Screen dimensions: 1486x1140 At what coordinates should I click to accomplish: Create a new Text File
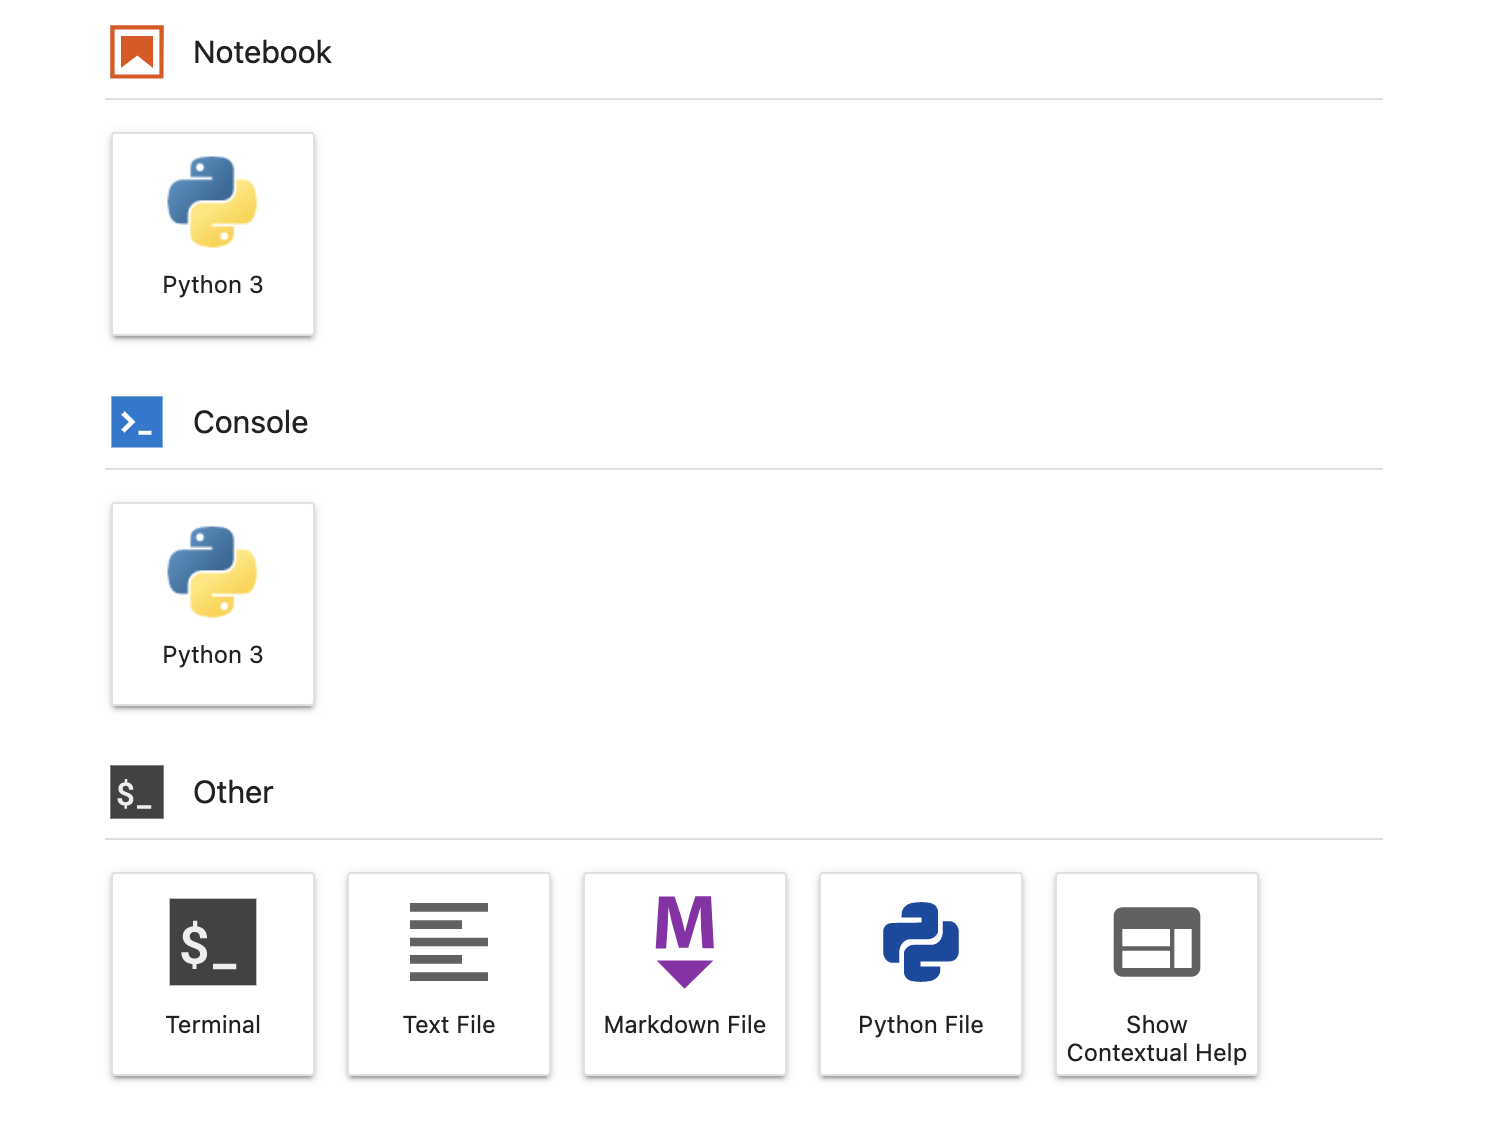449,974
